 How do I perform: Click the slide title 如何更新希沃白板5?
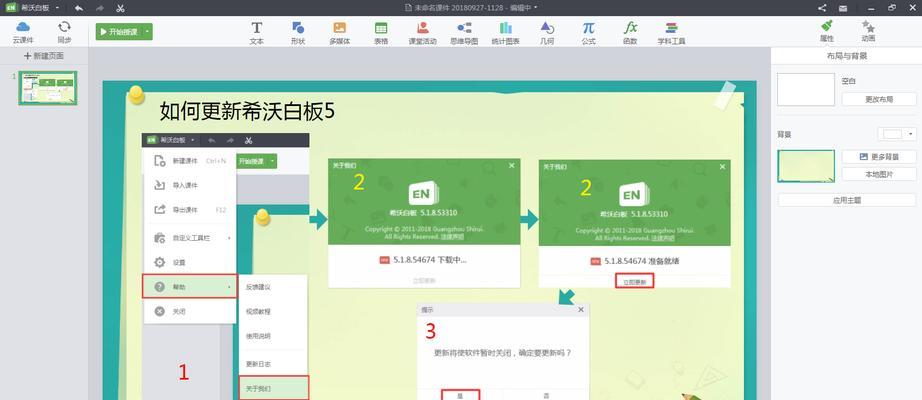click(x=248, y=111)
